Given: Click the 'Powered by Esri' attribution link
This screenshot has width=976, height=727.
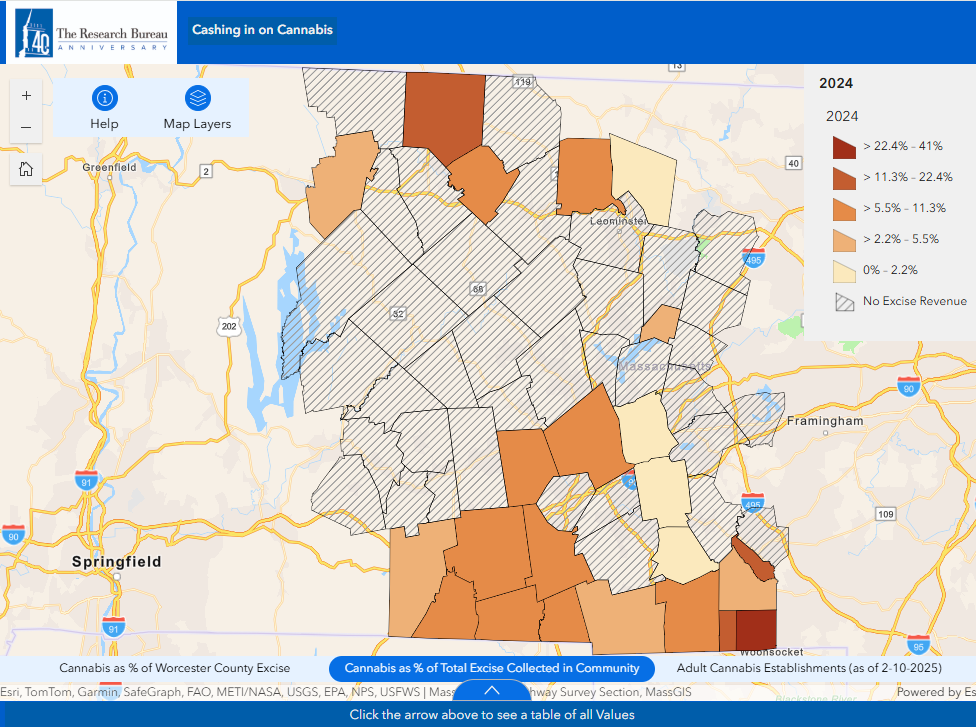Looking at the screenshot, I should click(x=936, y=692).
